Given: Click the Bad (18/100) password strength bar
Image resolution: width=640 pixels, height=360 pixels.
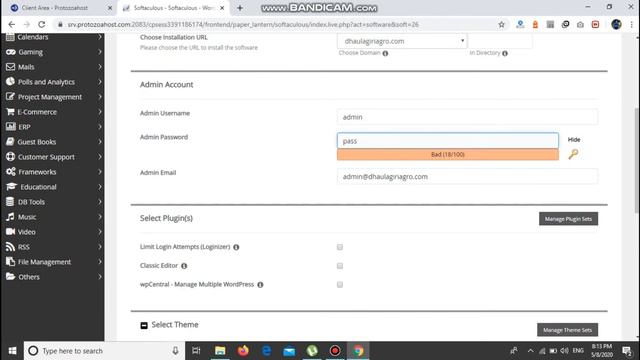Looking at the screenshot, I should click(x=448, y=154).
